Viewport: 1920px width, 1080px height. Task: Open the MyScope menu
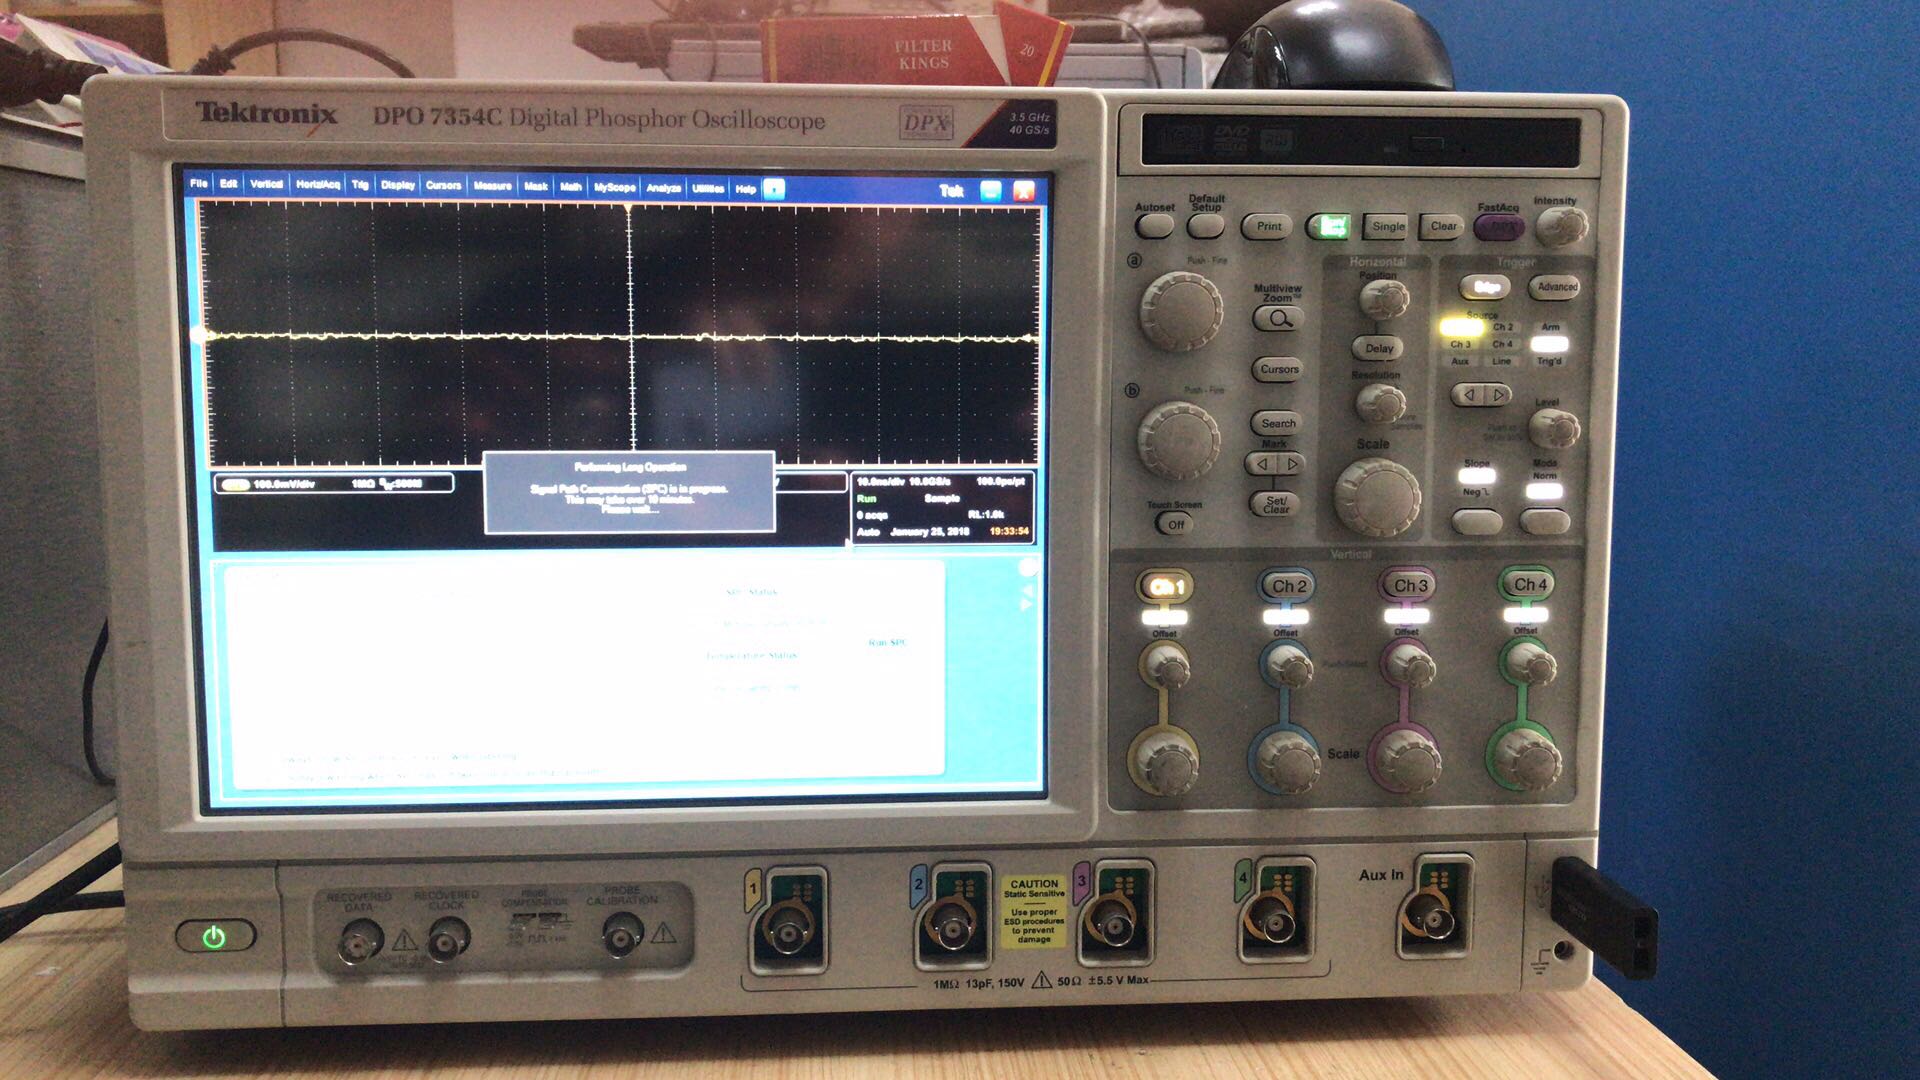[x=614, y=187]
